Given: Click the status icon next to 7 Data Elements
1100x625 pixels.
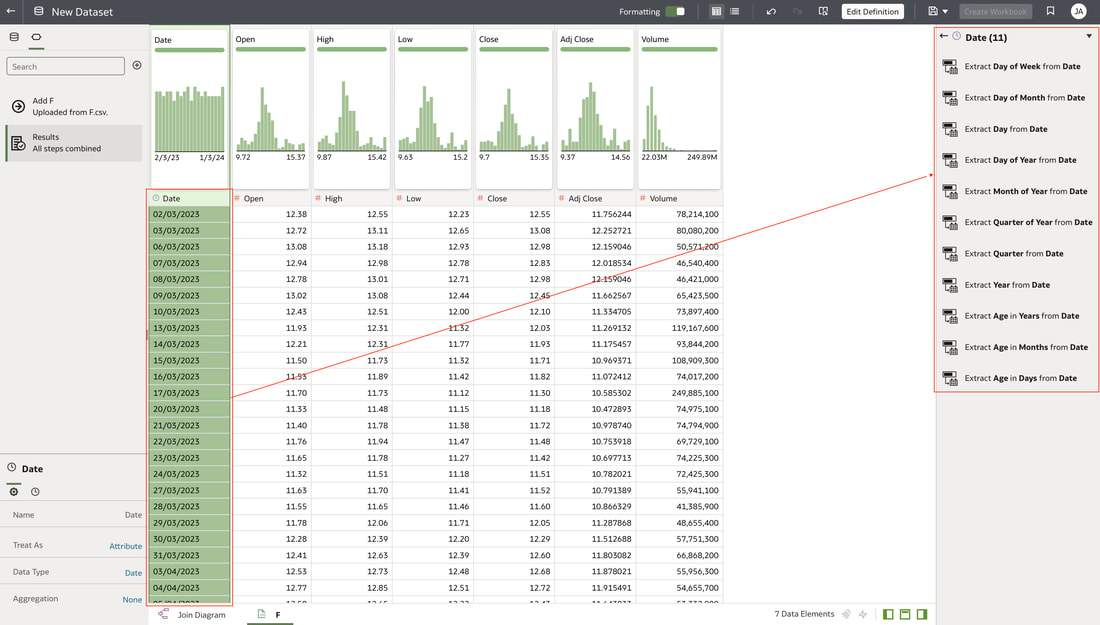Looking at the screenshot, I should (x=847, y=614).
